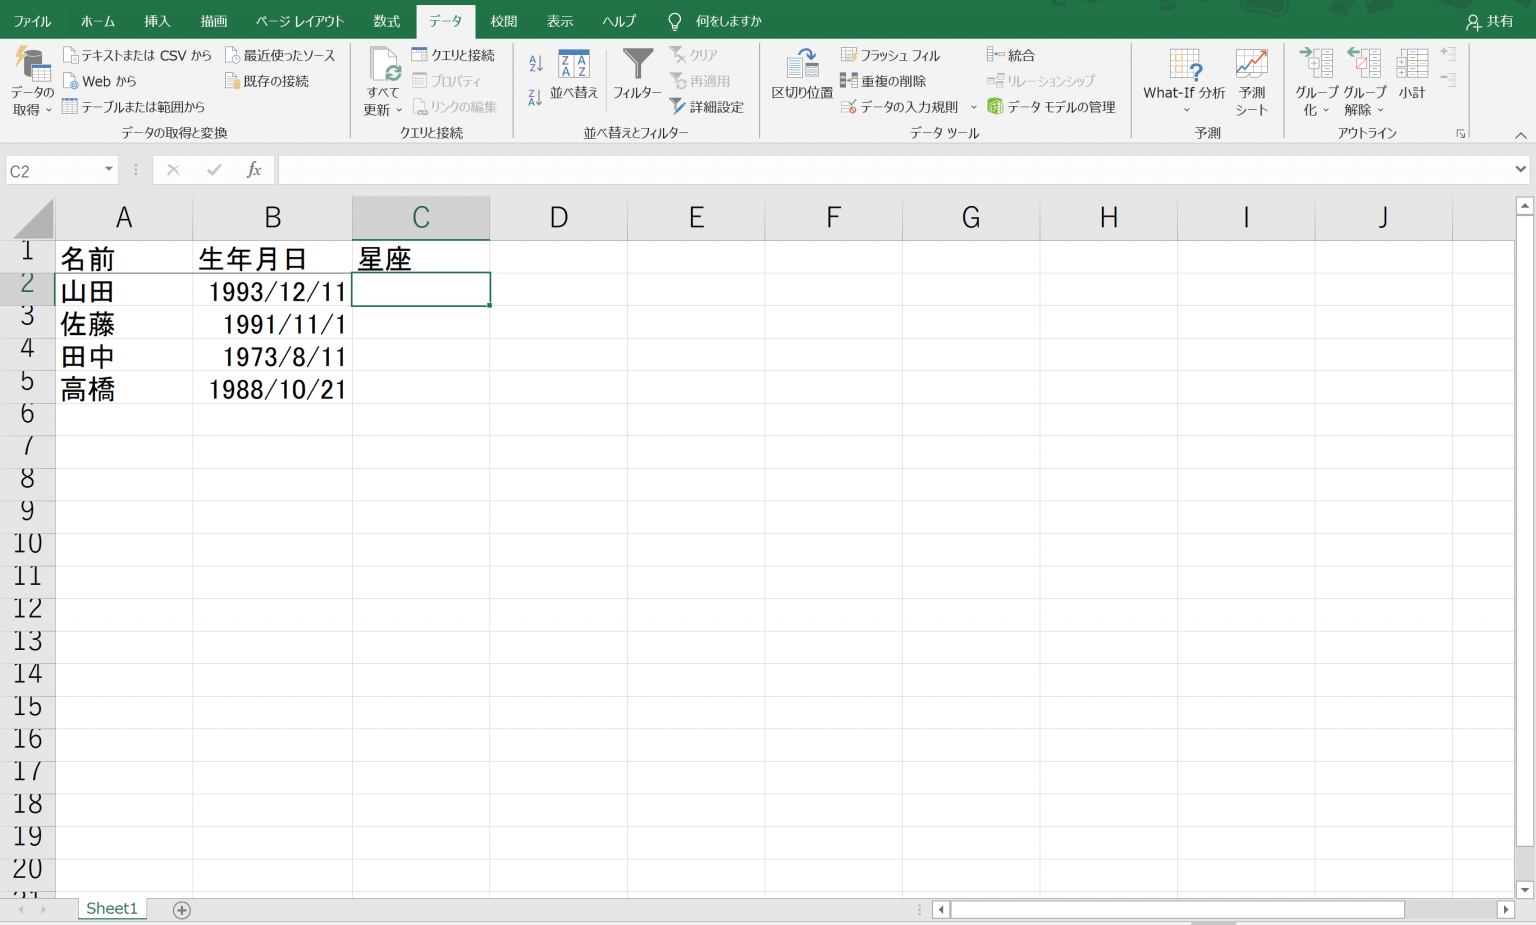
Task: Open the データの取得 (Get Data) menu
Action: (x=32, y=82)
